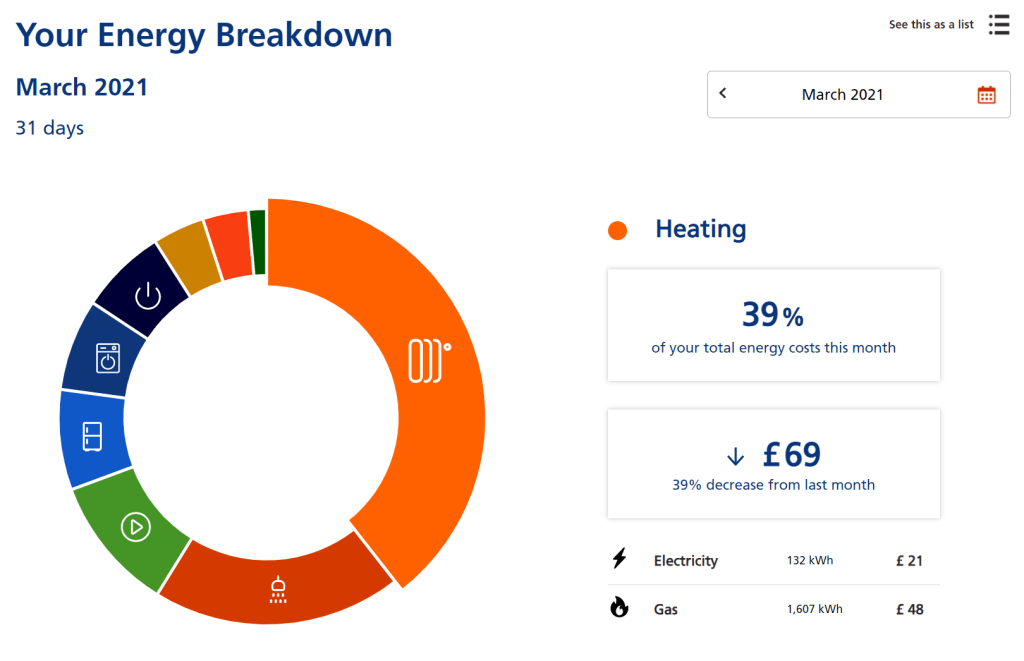The height and width of the screenshot is (661, 1024).
Task: Click the list view icon
Action: coord(998,25)
